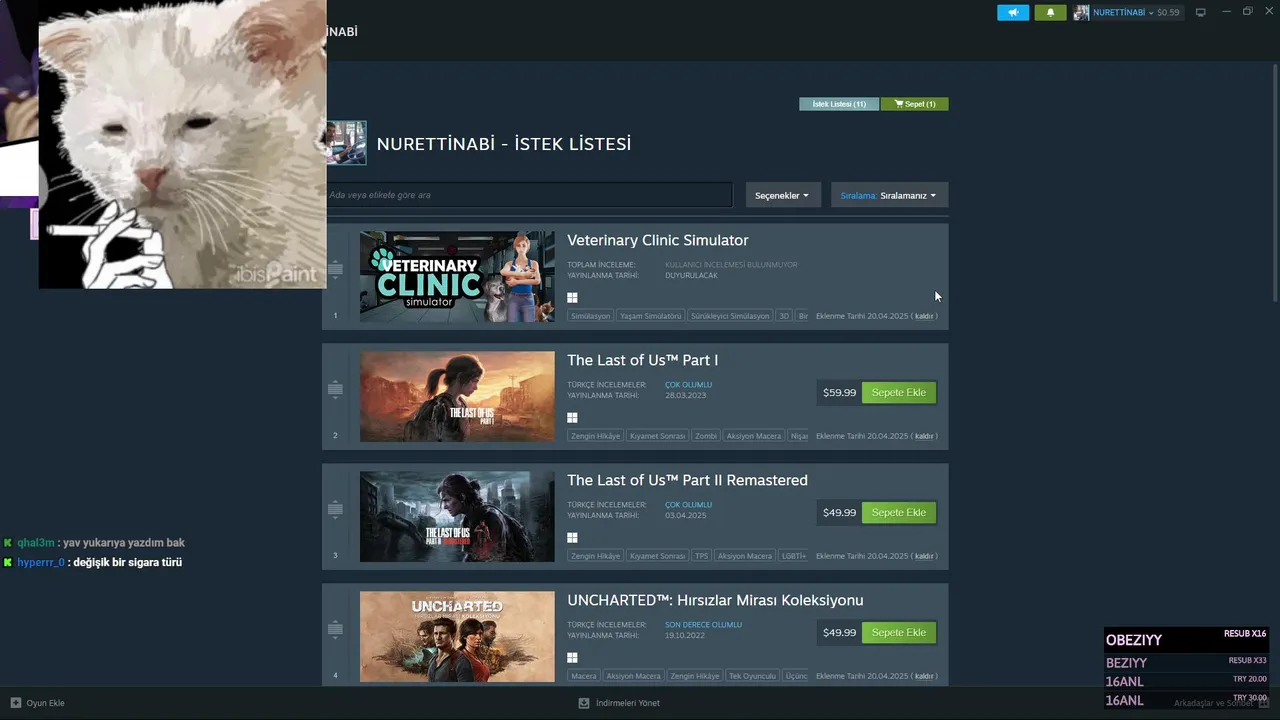Viewport: 1280px width, 720px height.
Task: Click Sepete Ekle for UNCHARTED
Action: 899,632
